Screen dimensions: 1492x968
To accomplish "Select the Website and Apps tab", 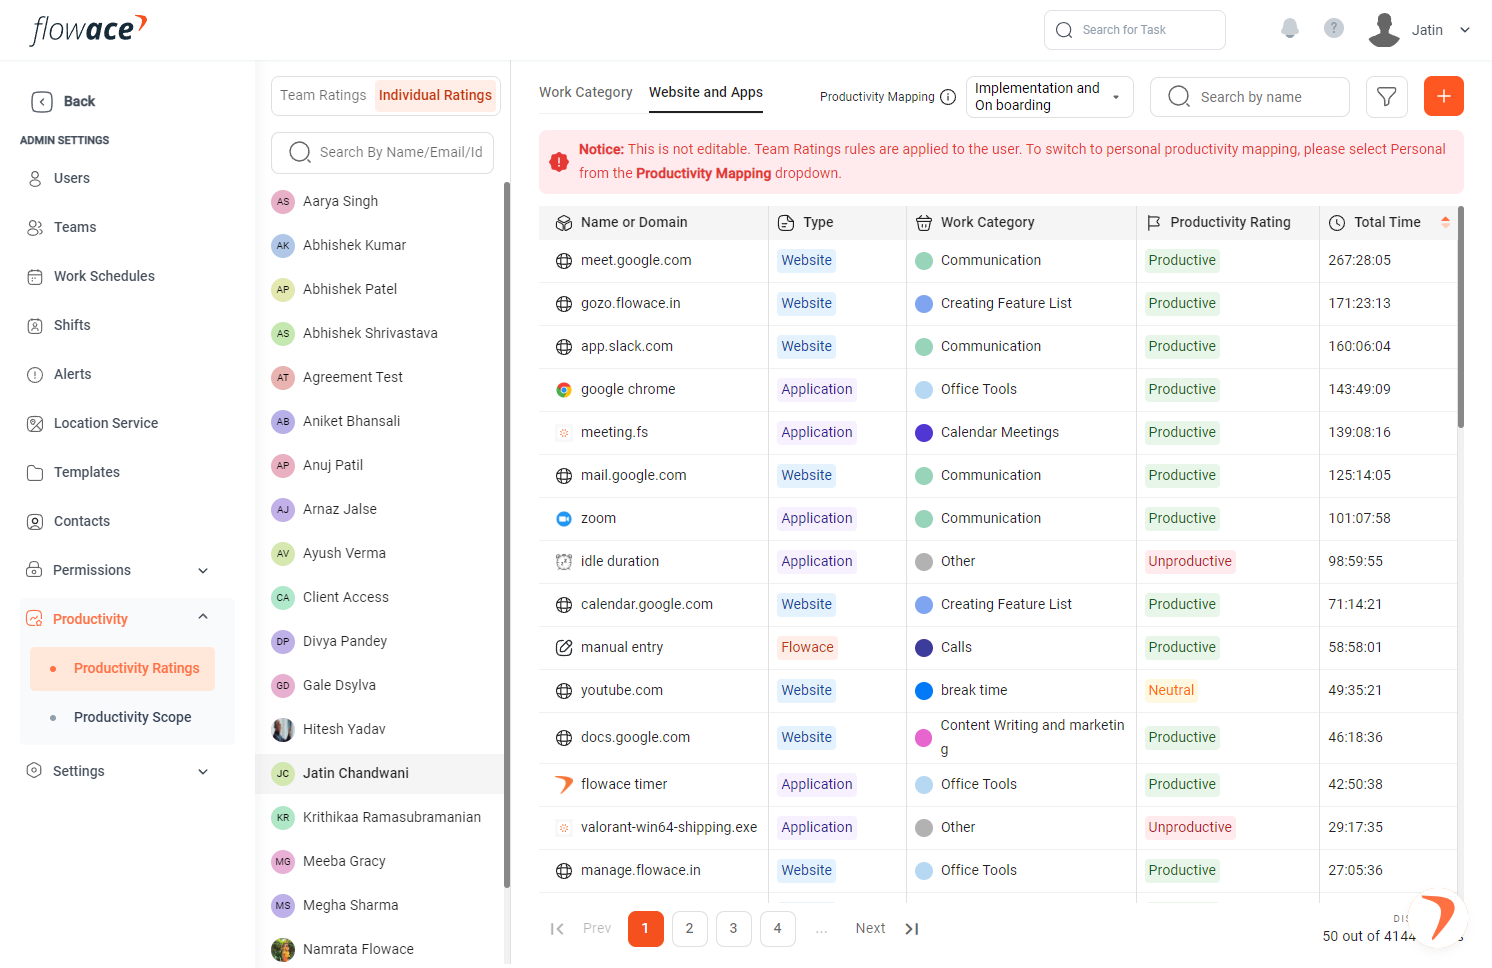I will click(x=706, y=92).
